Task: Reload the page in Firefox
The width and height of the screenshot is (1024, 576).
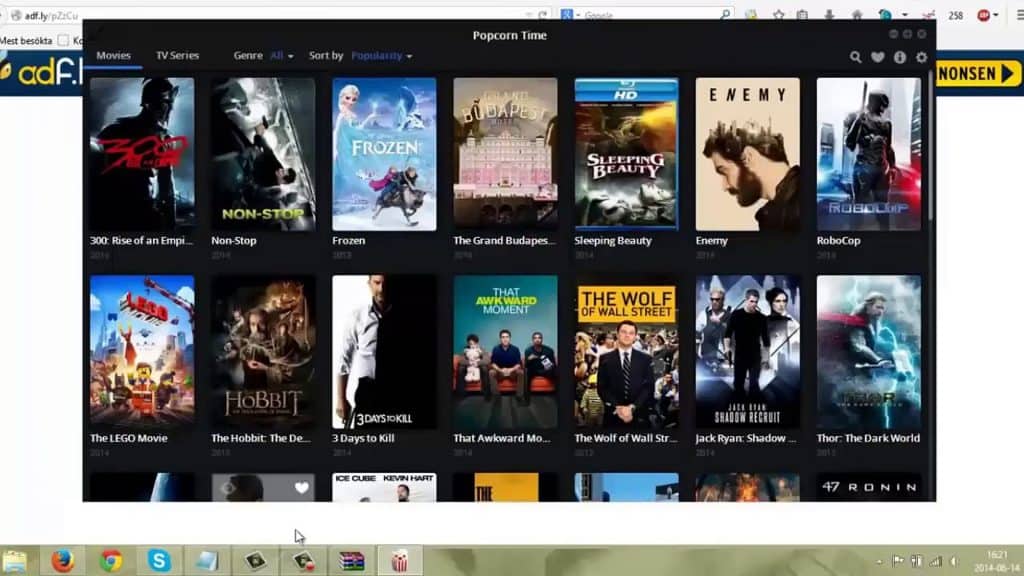Action: [543, 14]
